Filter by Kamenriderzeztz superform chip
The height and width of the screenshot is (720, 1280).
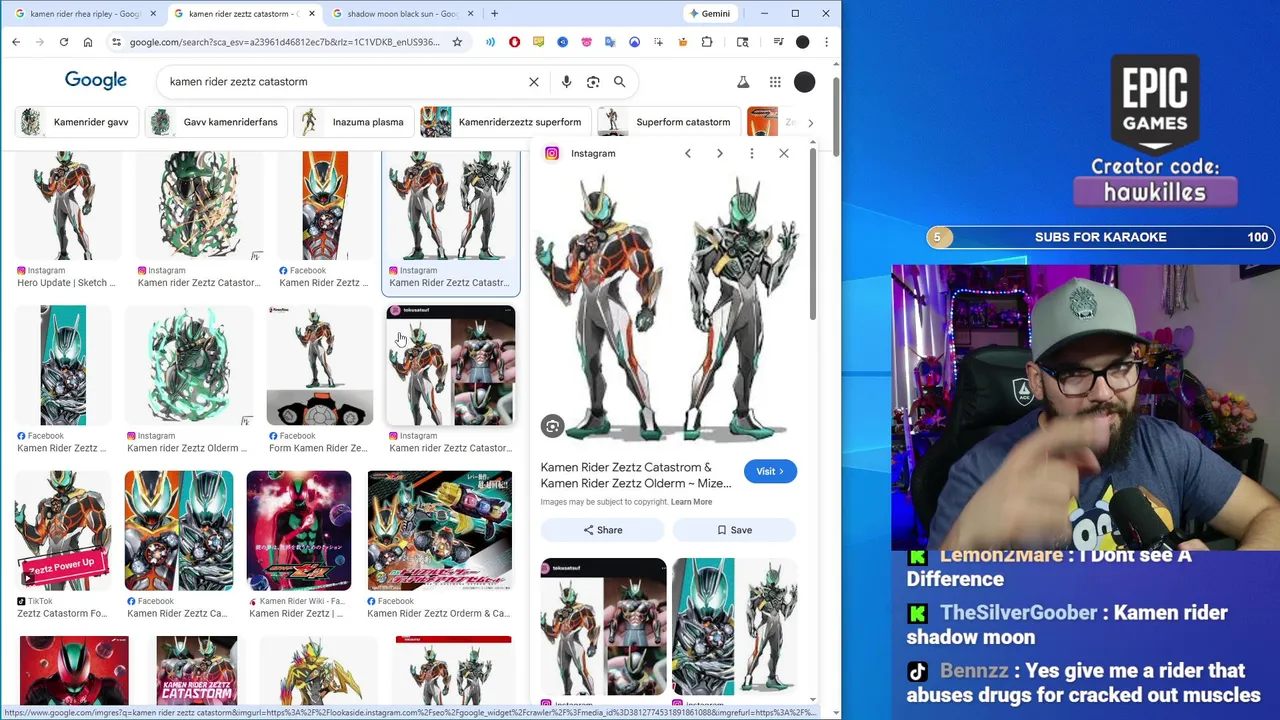[x=505, y=122]
